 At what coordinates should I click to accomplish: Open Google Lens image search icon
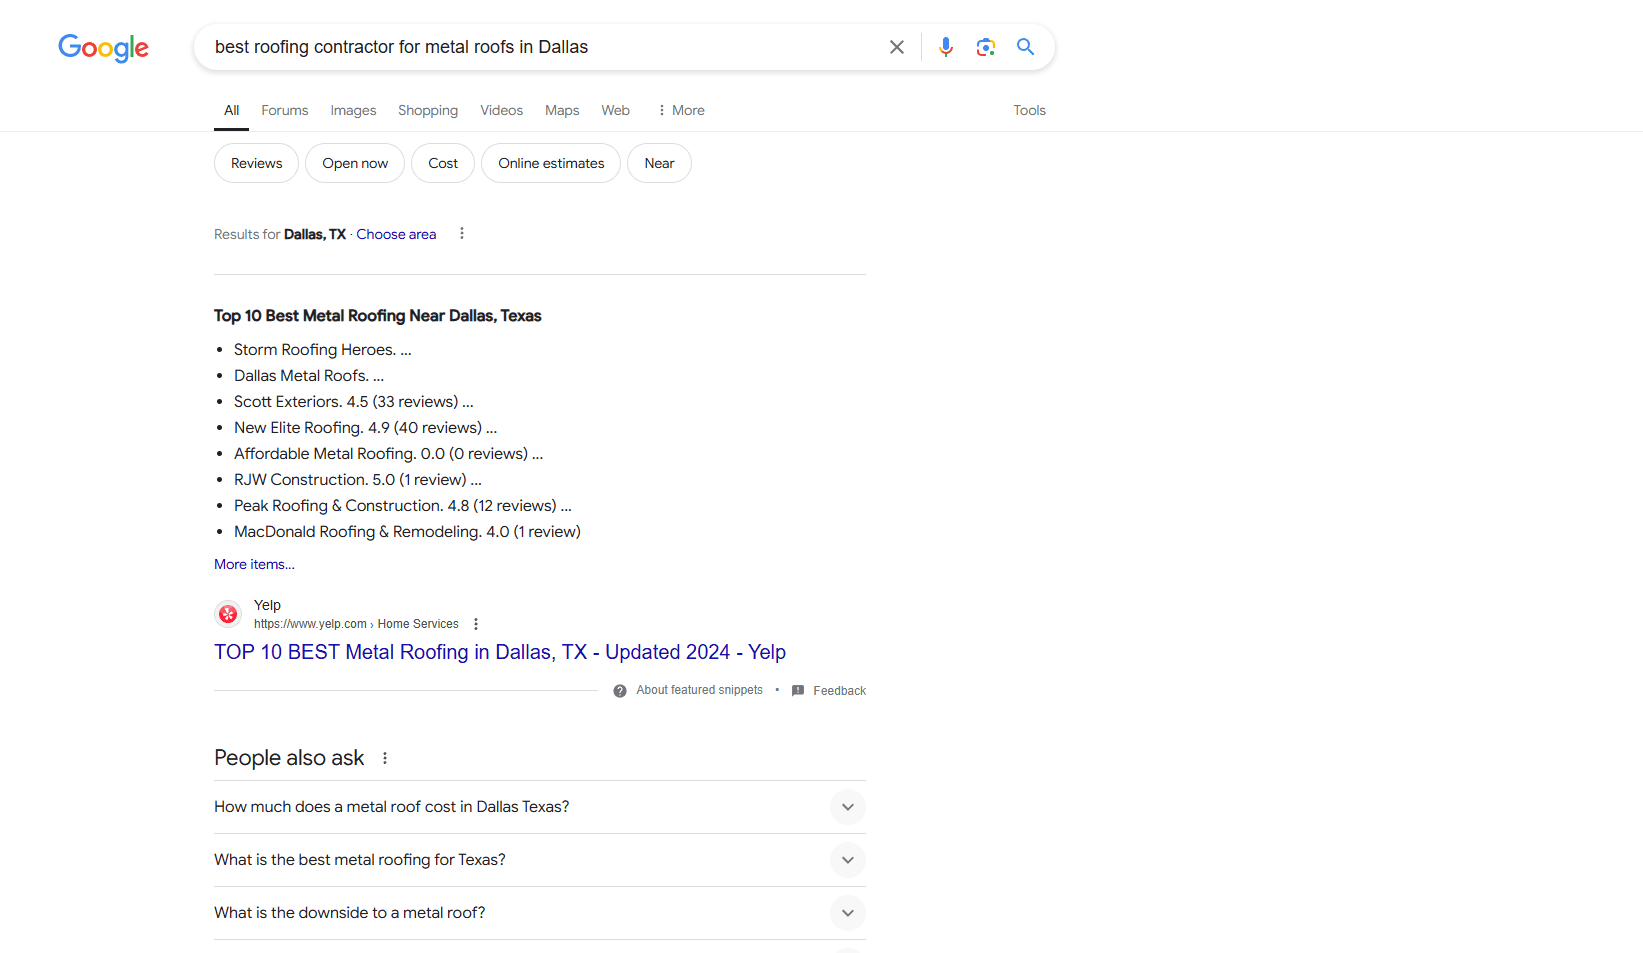(986, 47)
